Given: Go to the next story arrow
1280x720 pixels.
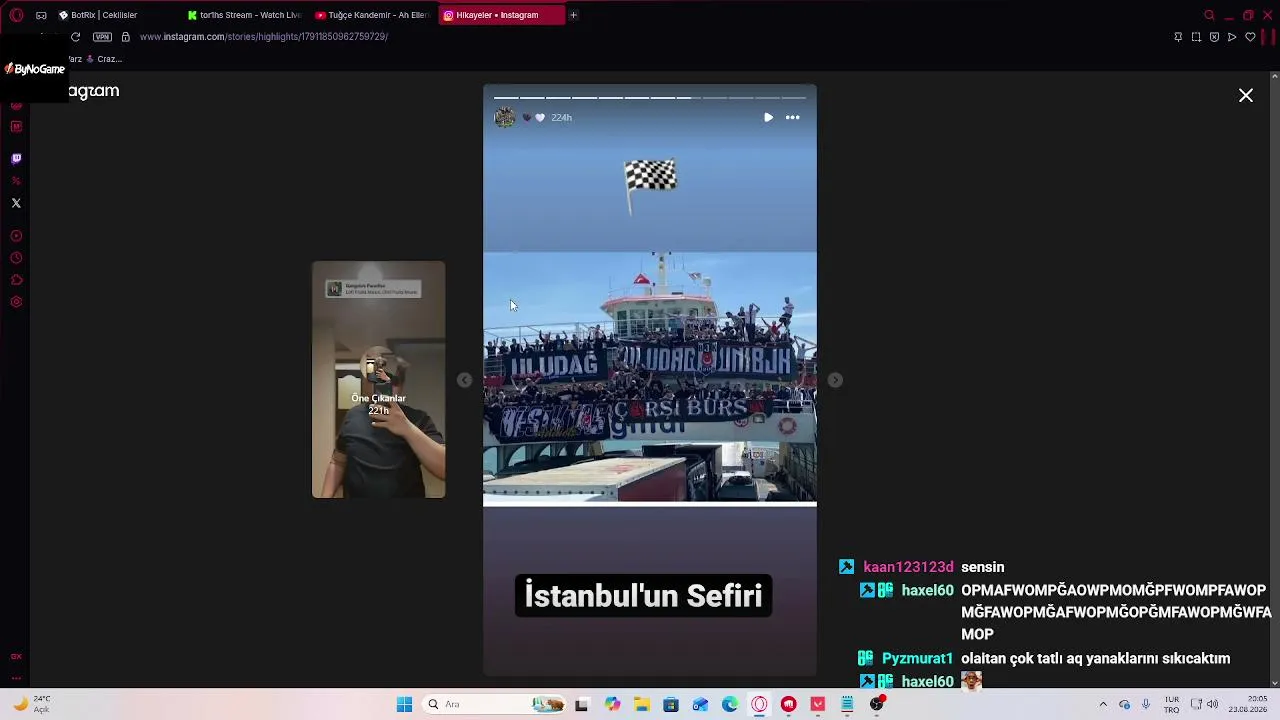Looking at the screenshot, I should [835, 380].
